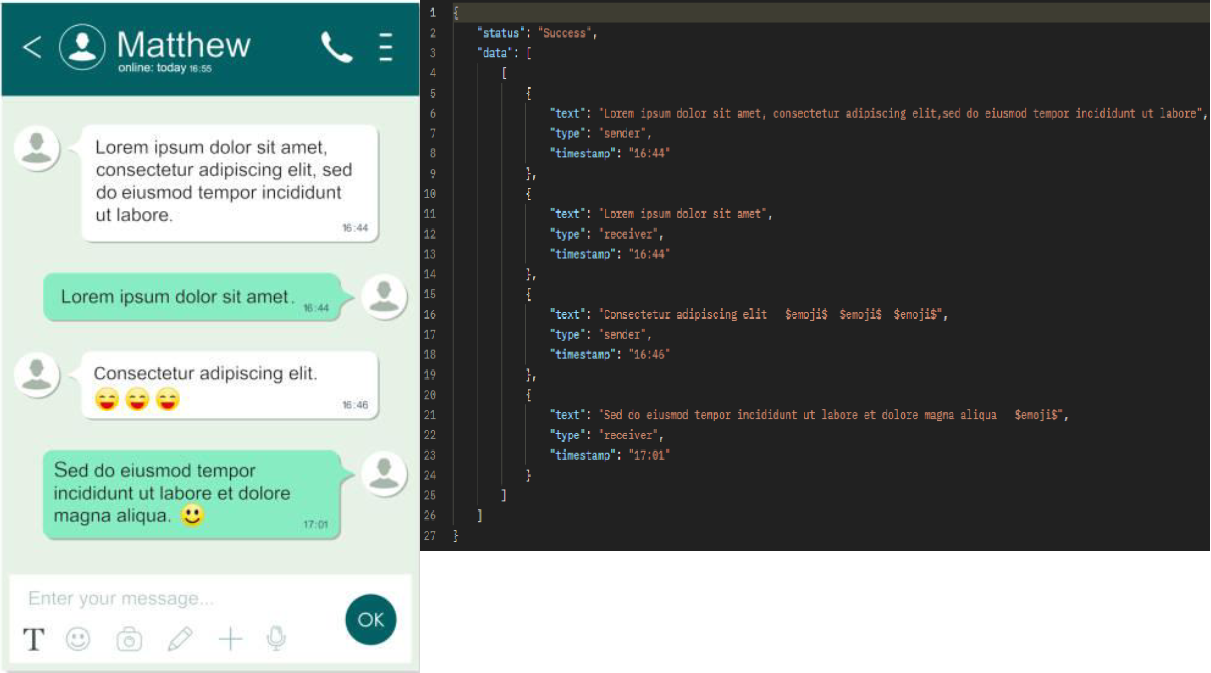
Task: Open the emoji picker below message field
Action: click(x=78, y=639)
